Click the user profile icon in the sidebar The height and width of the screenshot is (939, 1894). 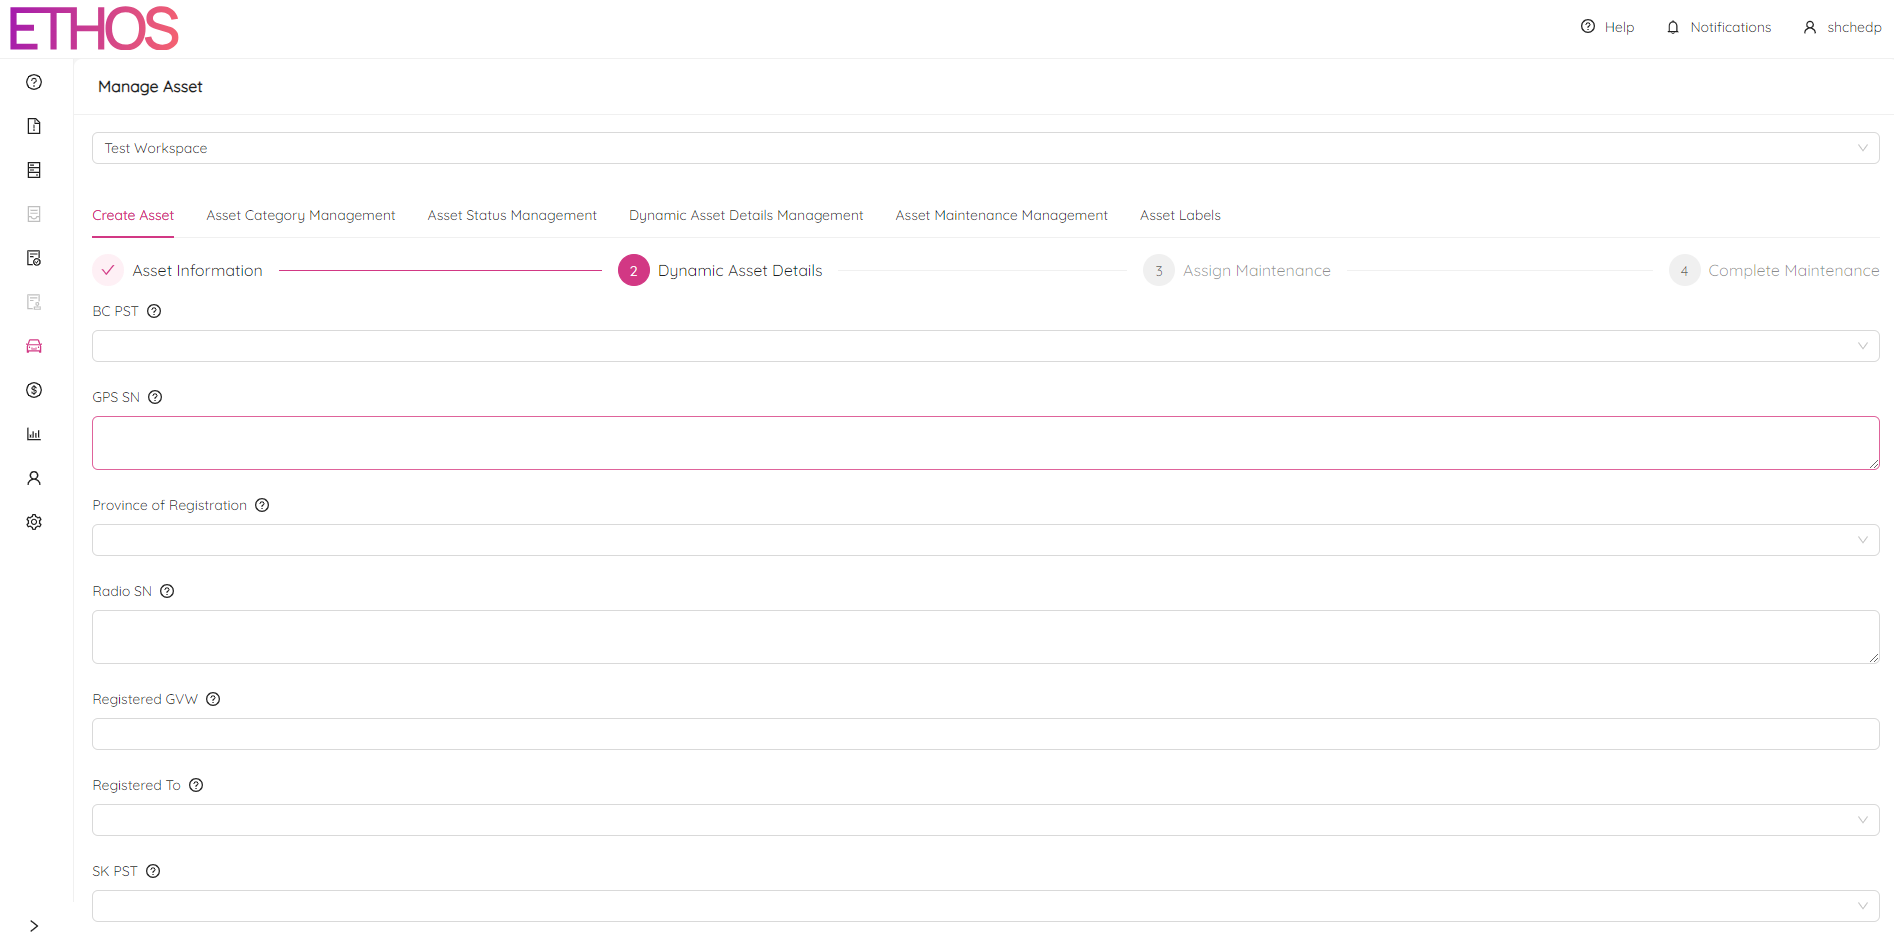point(34,478)
